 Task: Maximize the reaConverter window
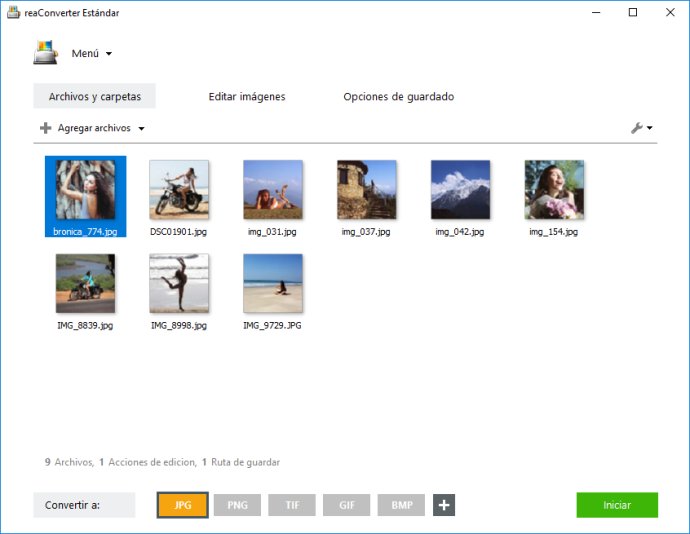pos(633,12)
